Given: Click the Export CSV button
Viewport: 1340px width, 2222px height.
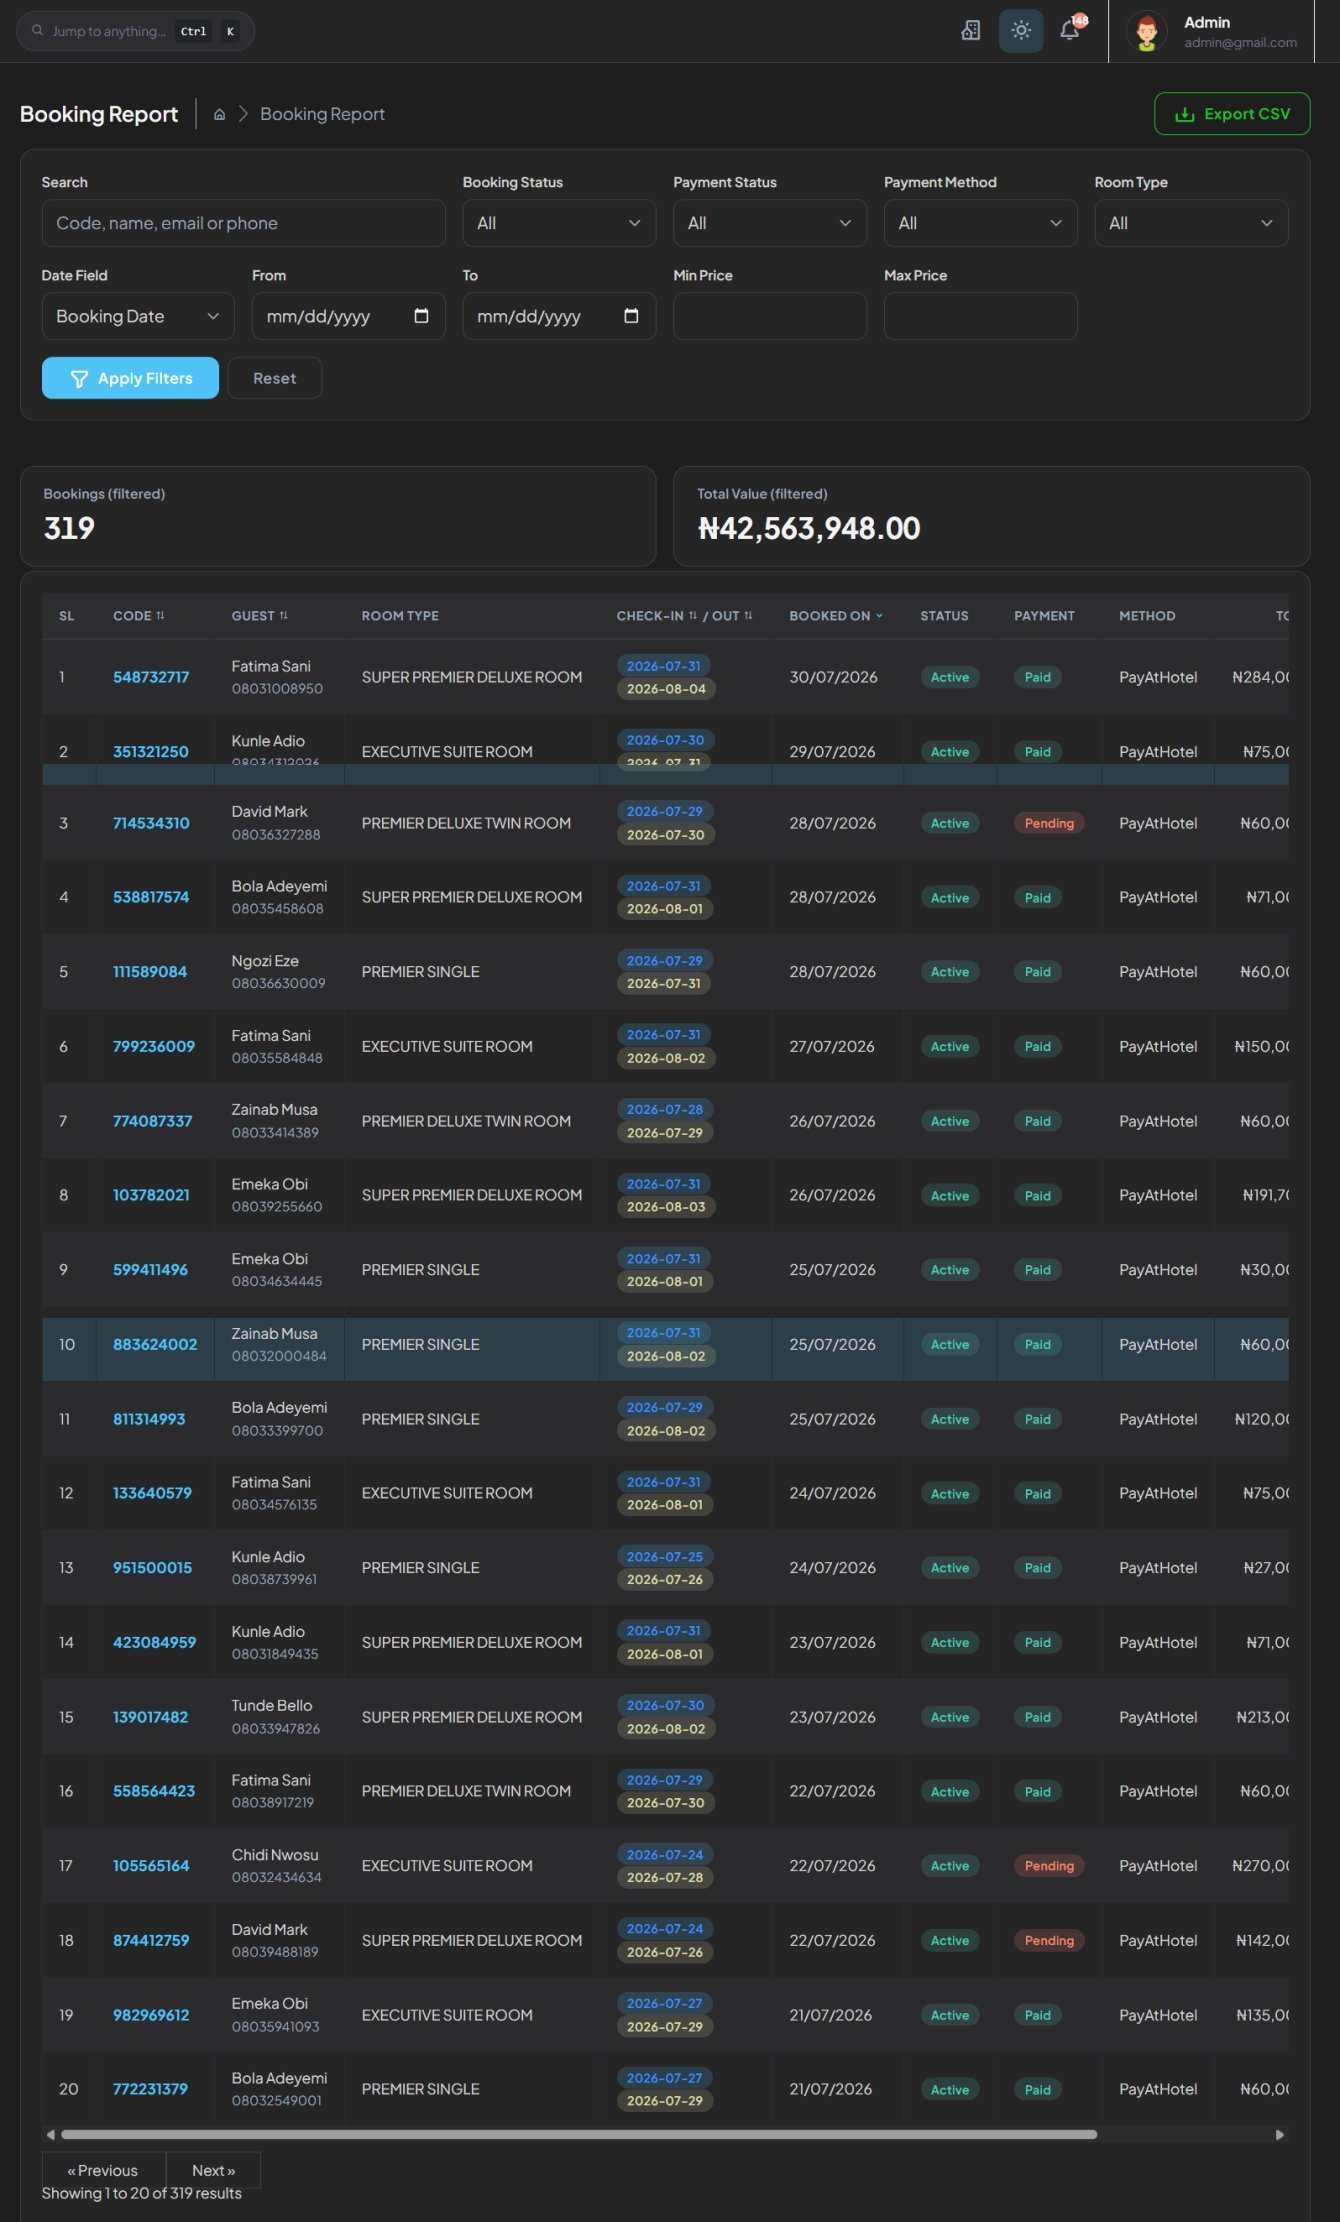Looking at the screenshot, I should point(1231,114).
